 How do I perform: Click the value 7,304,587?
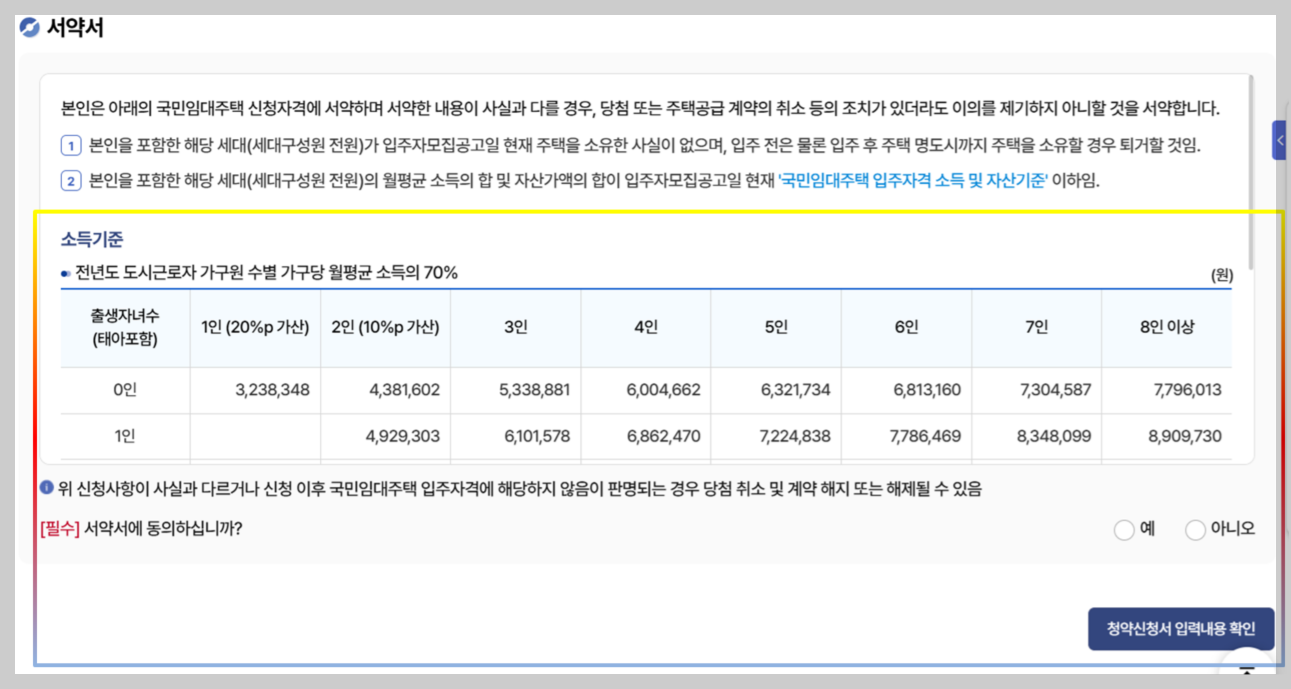pyautogui.click(x=1056, y=390)
